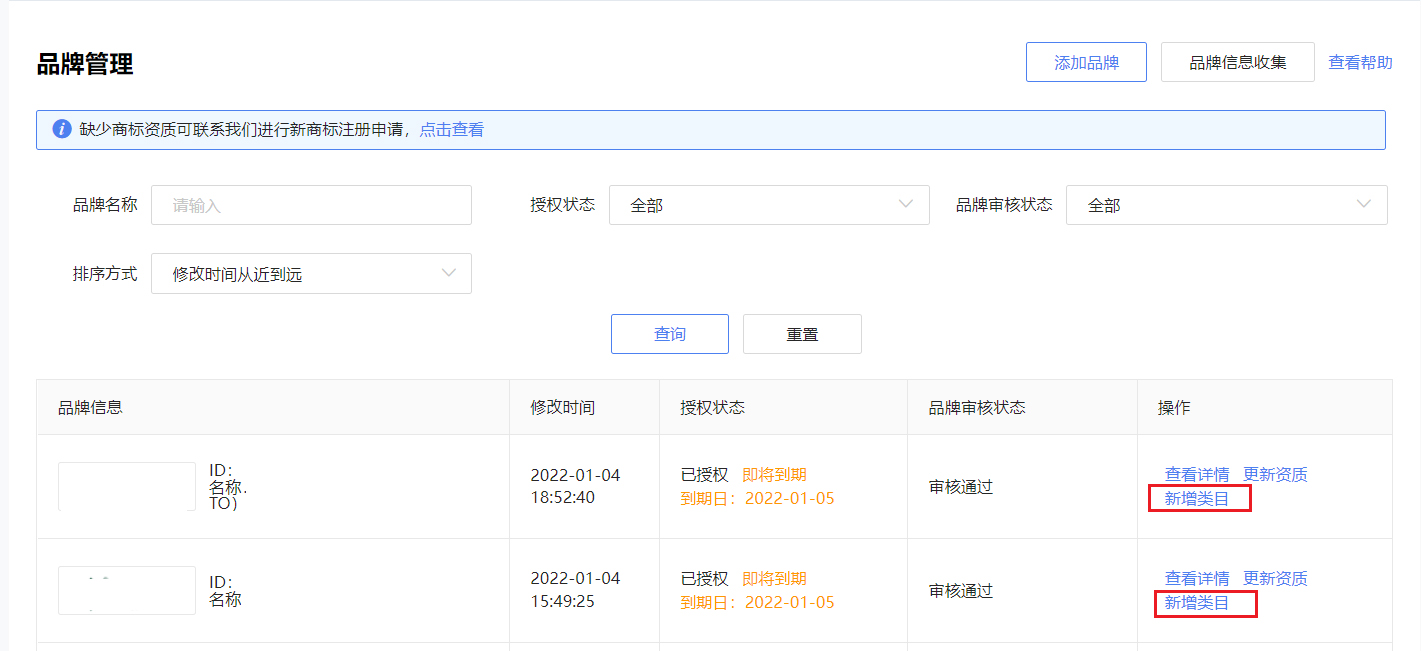Click the 添加品牌 add brand button
This screenshot has height=651, width=1421.
[x=1086, y=61]
